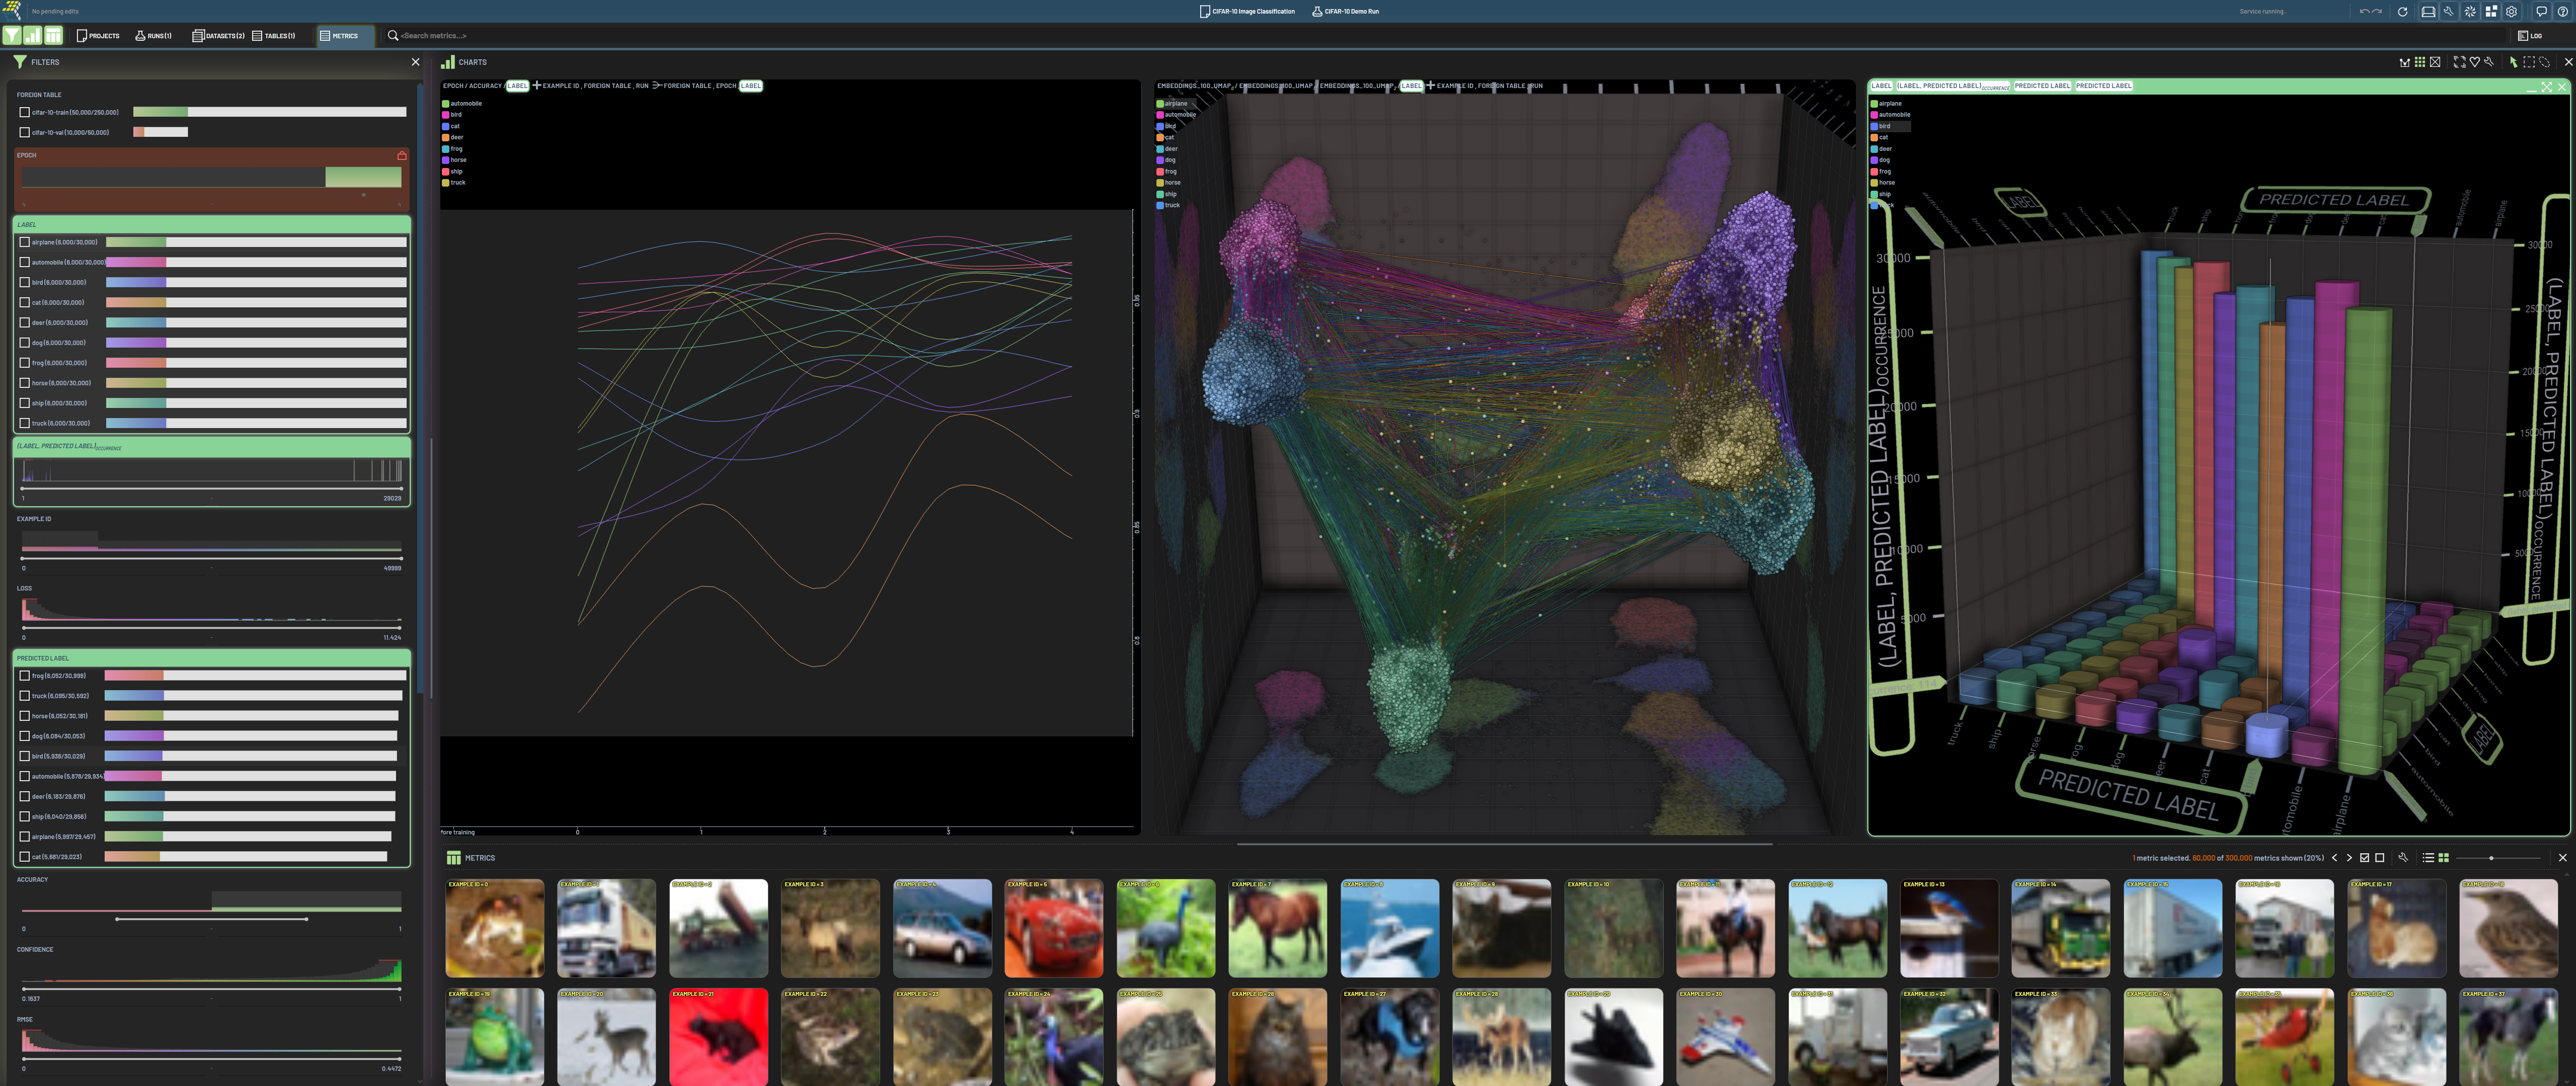The width and height of the screenshot is (2576, 1086).
Task: Adjust the thumbnail size slider
Action: click(x=2491, y=858)
